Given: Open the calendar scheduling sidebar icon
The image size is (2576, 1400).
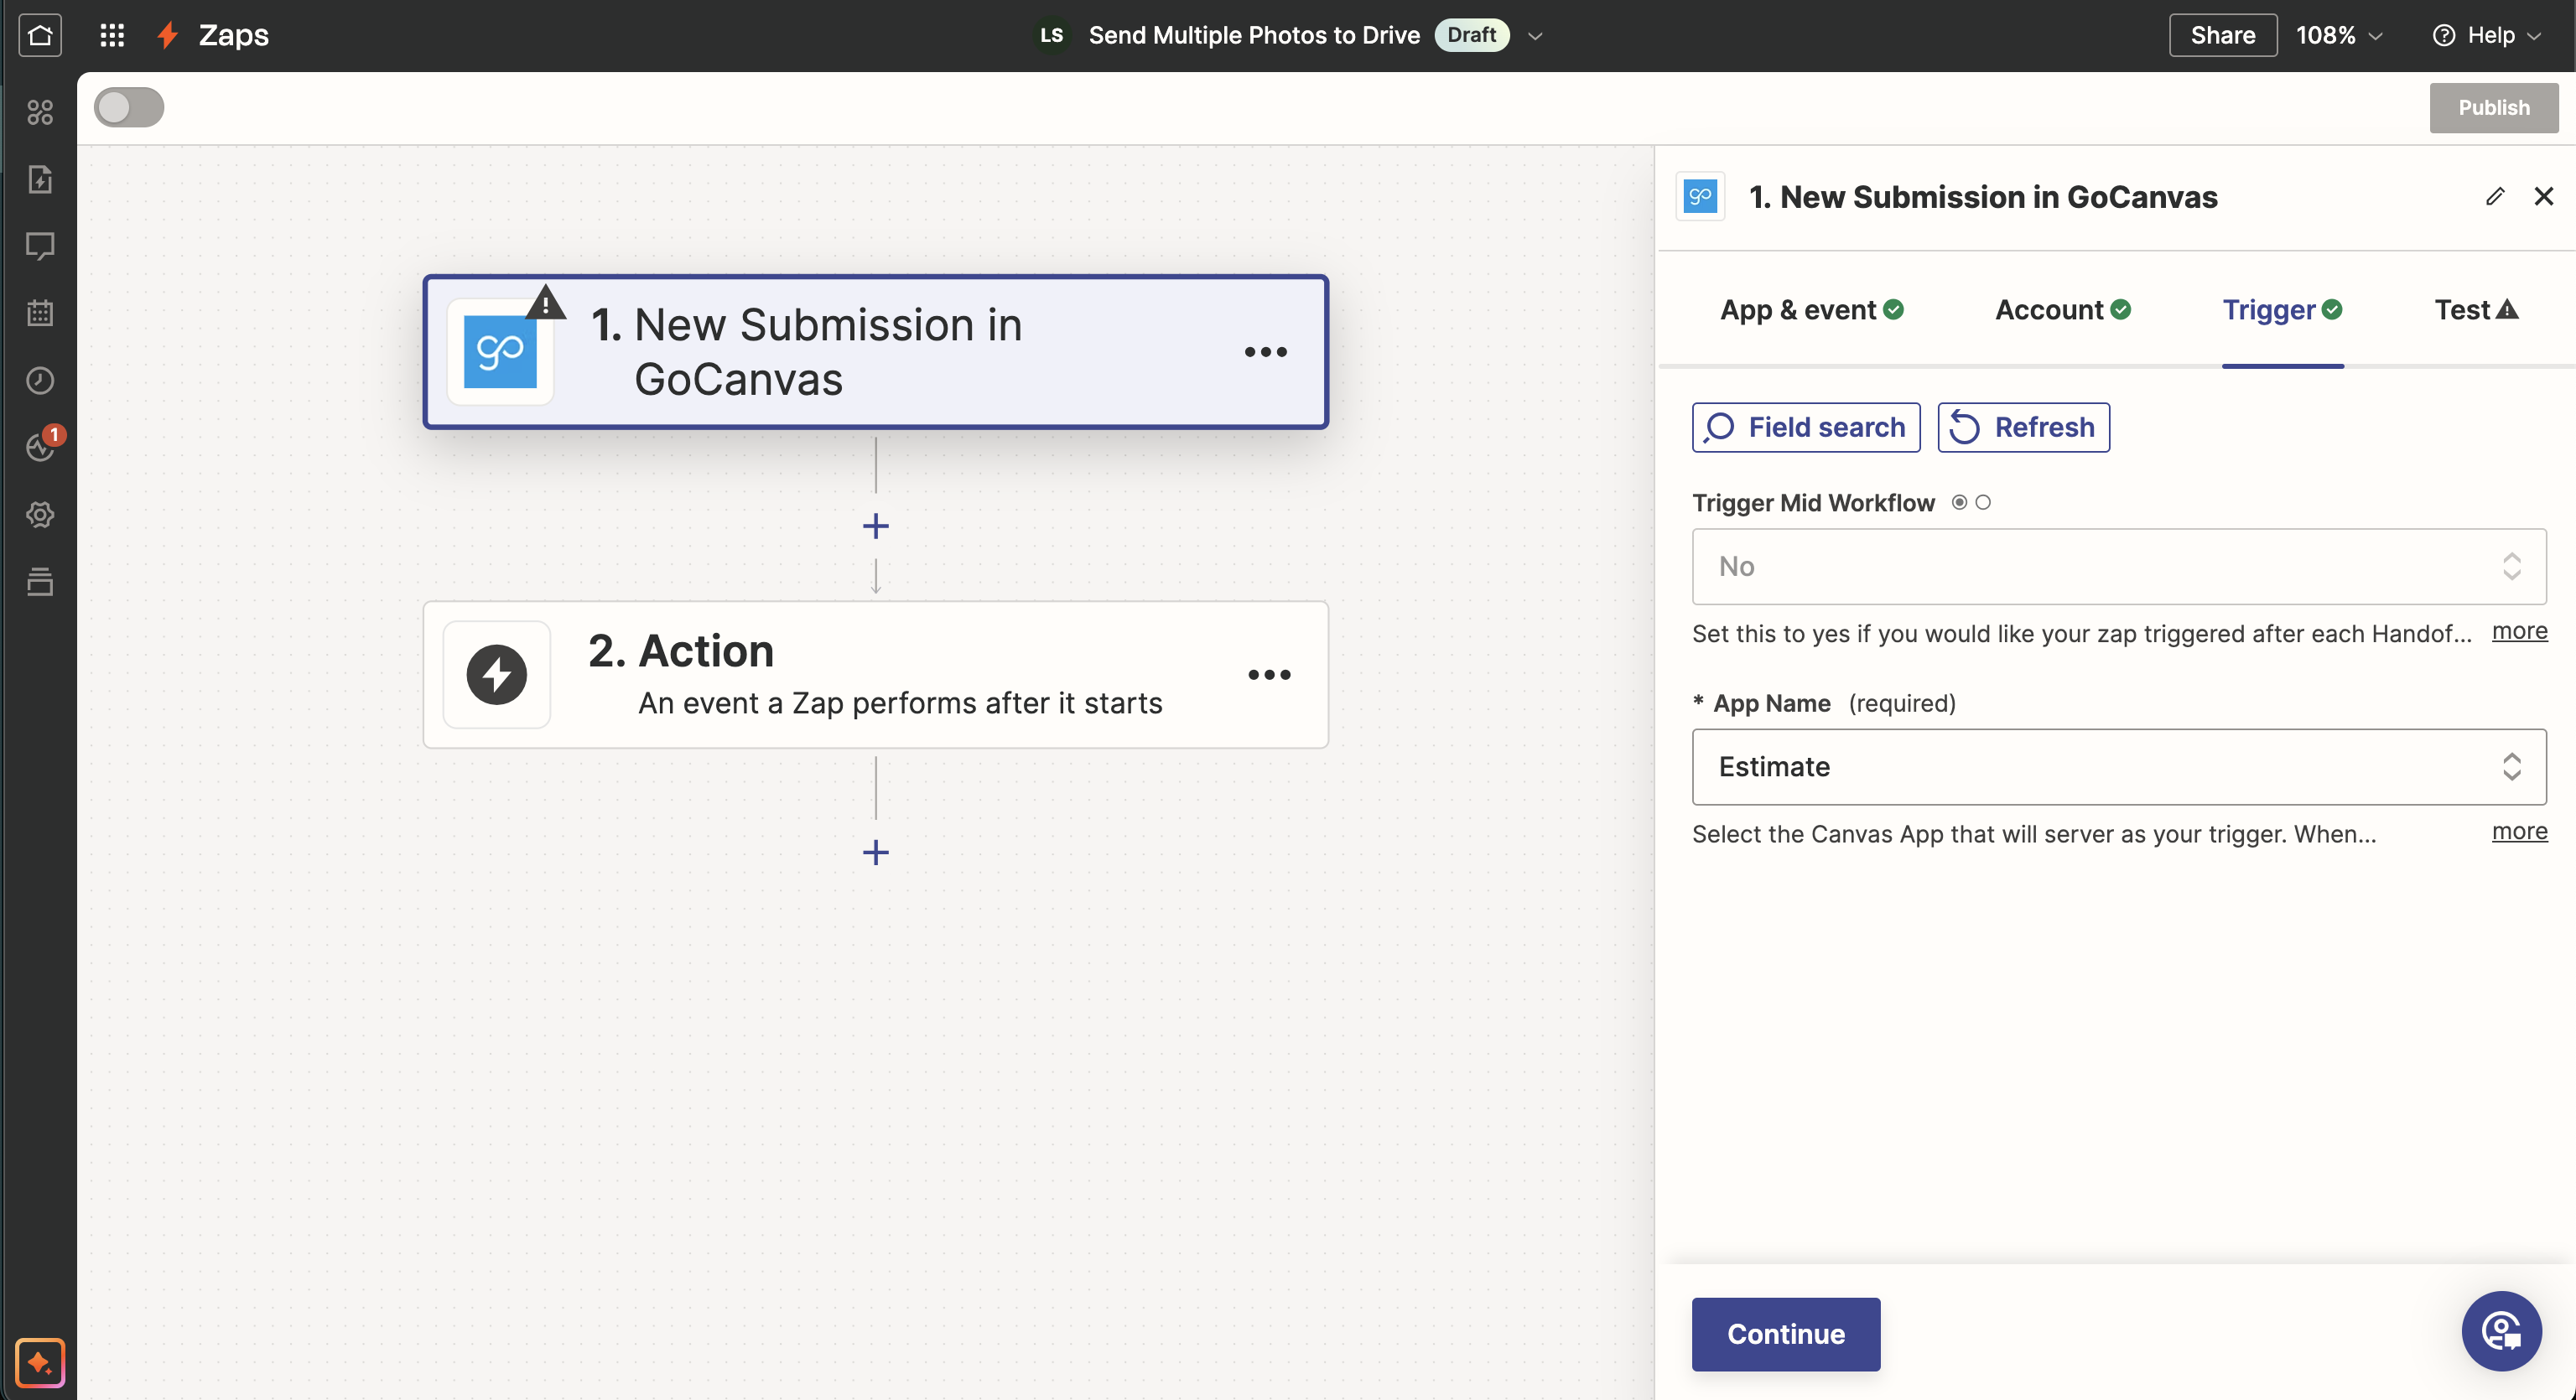Looking at the screenshot, I should tap(40, 313).
